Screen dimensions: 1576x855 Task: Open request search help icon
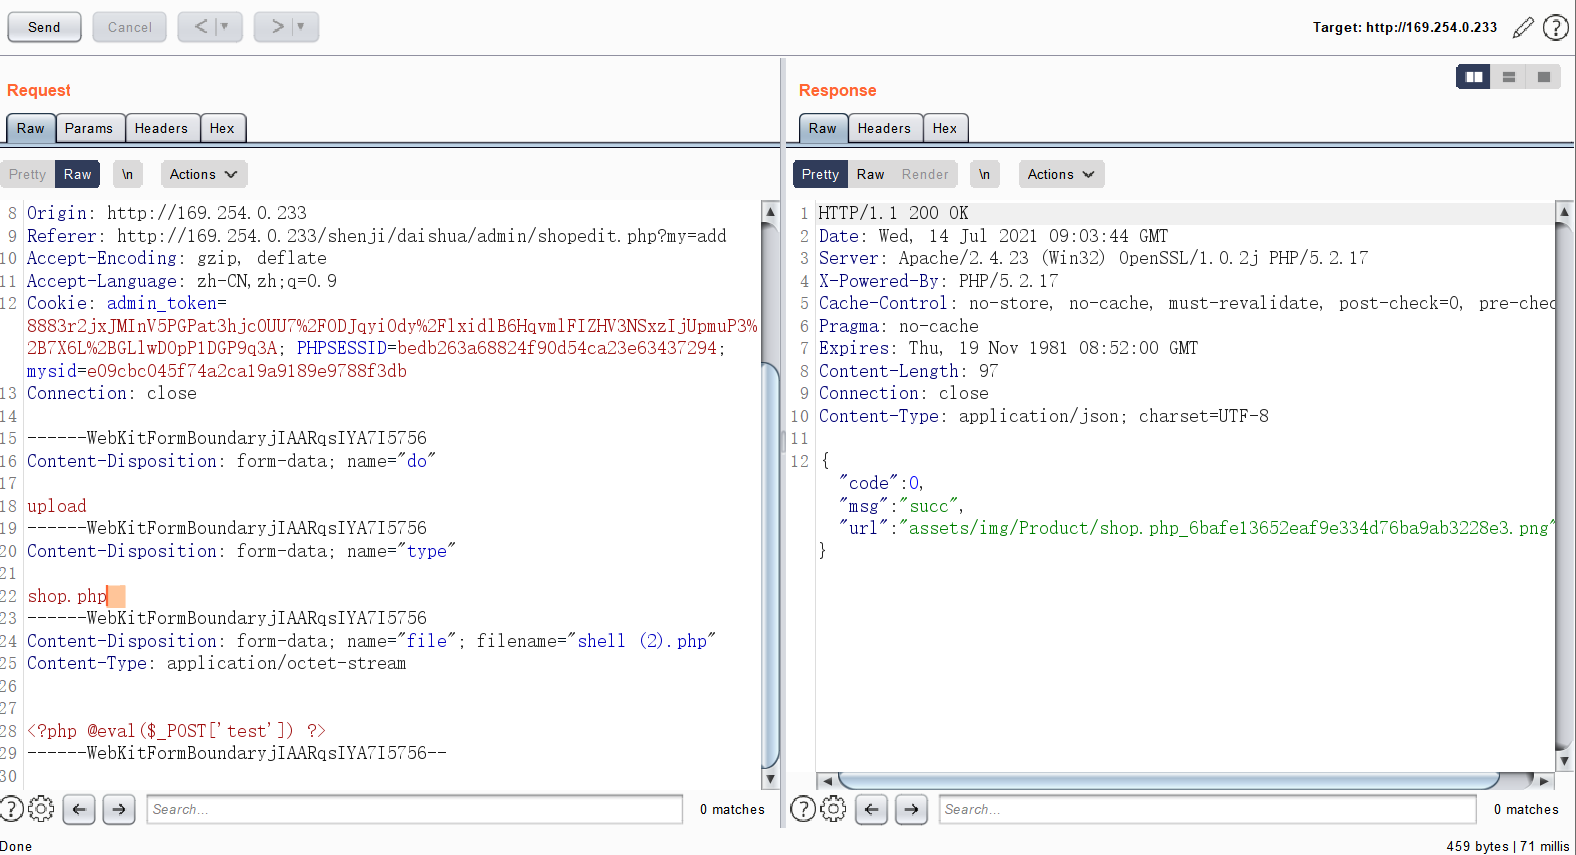(11, 809)
